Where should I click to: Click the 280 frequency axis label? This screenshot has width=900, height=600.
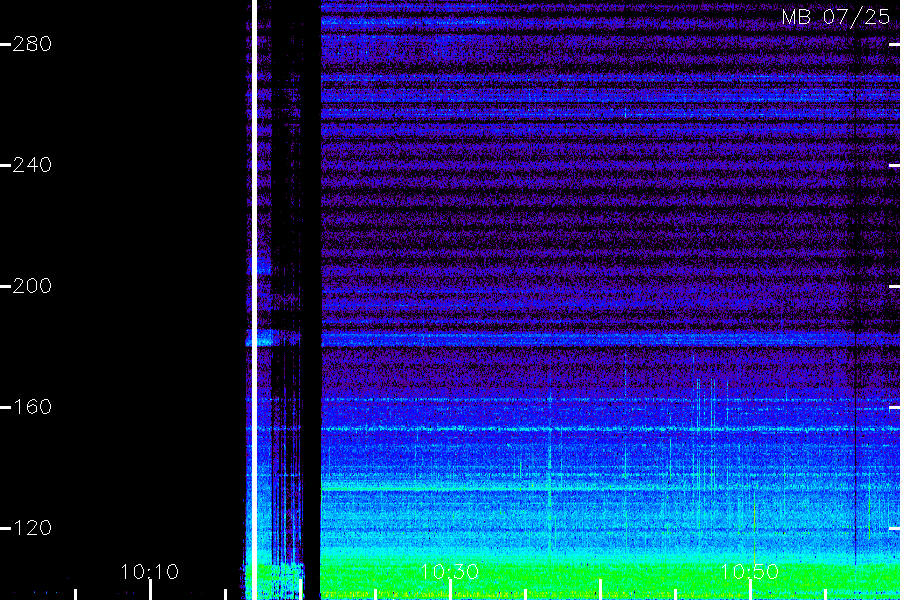(32, 44)
